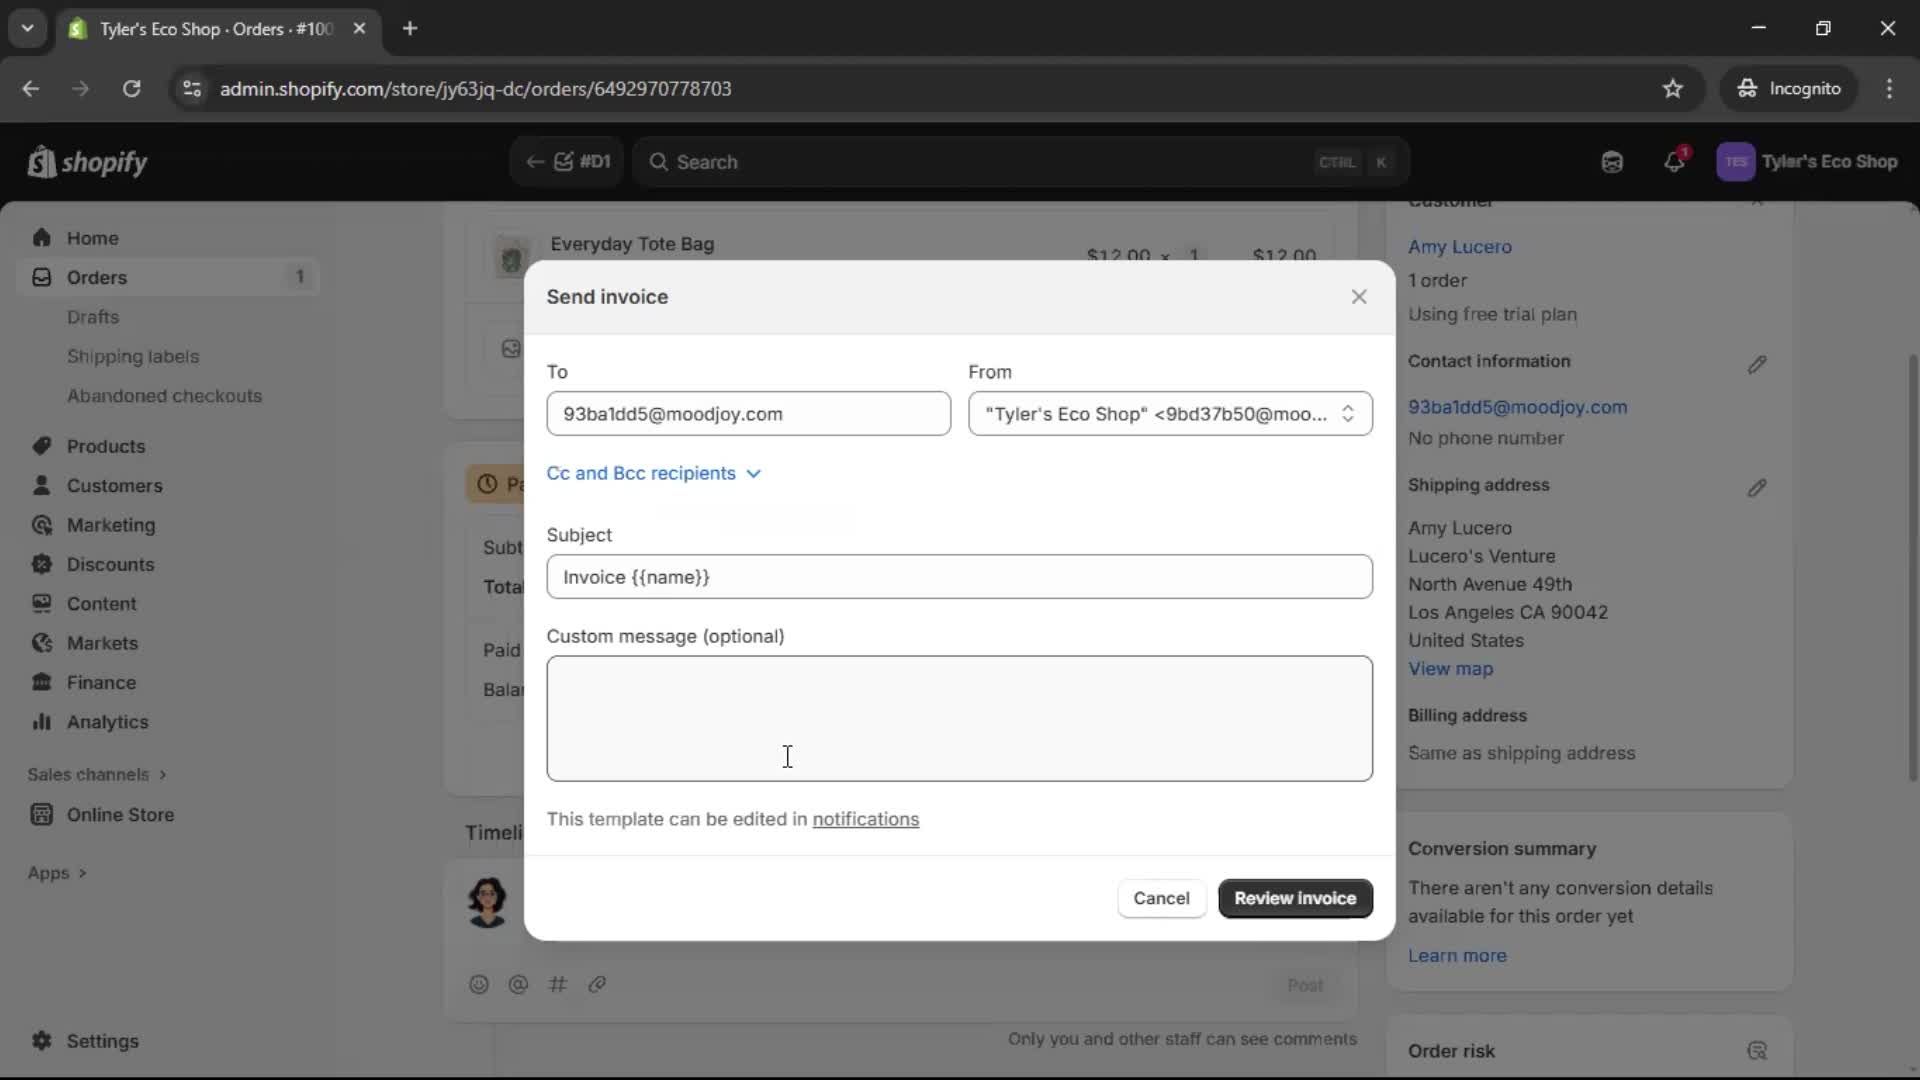The height and width of the screenshot is (1080, 1920).
Task: Click the Shopify logo in the sidebar
Action: click(87, 162)
